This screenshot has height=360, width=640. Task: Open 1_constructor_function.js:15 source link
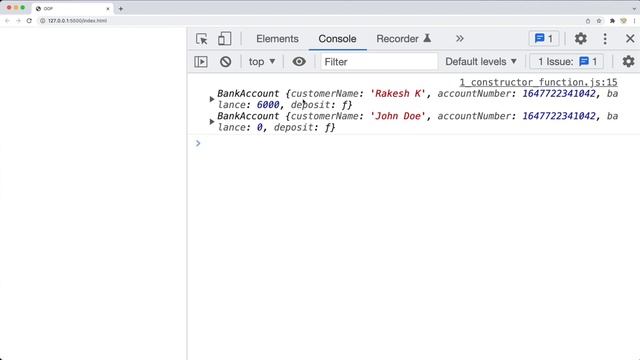pos(538,82)
